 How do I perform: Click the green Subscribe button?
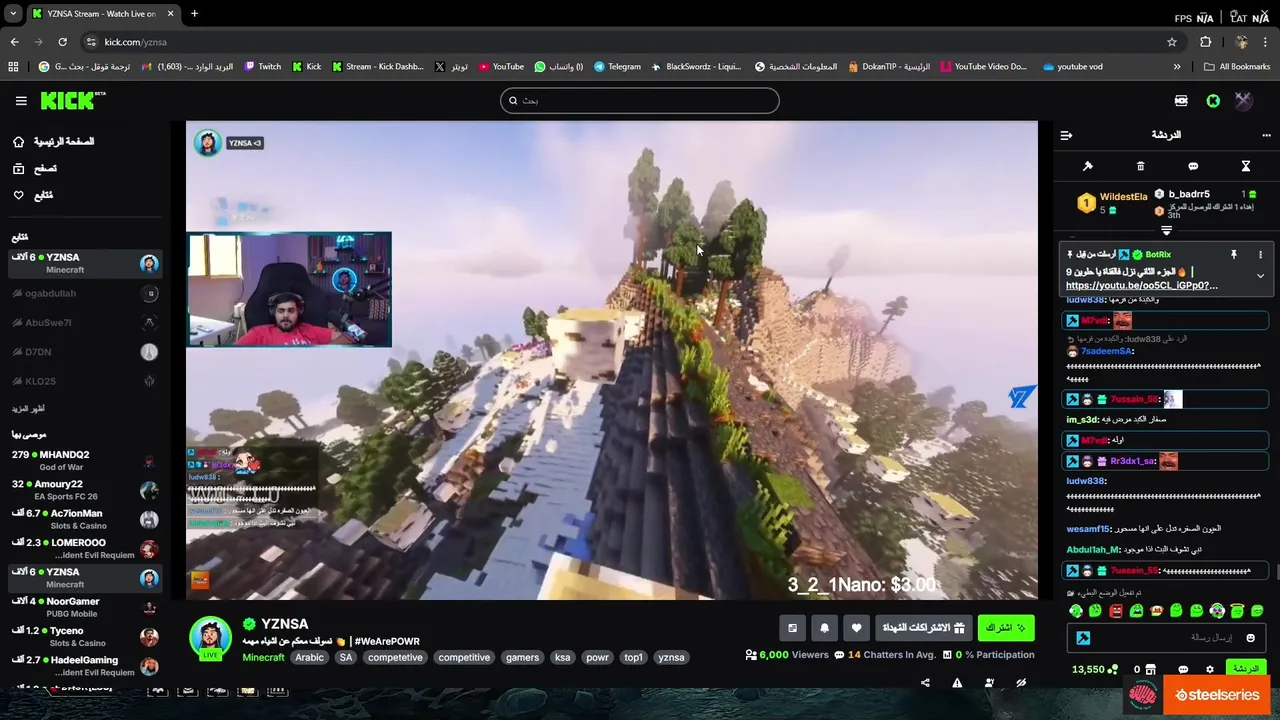[1006, 628]
